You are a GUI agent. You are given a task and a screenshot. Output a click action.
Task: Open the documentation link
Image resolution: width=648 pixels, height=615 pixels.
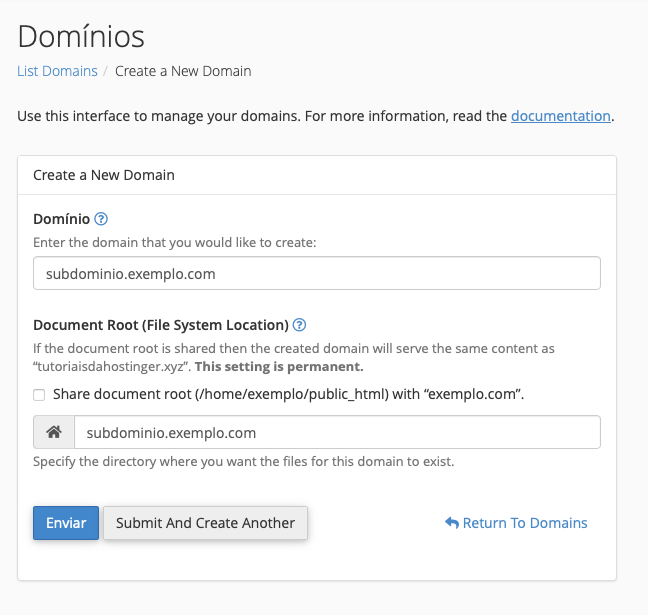pyautogui.click(x=560, y=116)
